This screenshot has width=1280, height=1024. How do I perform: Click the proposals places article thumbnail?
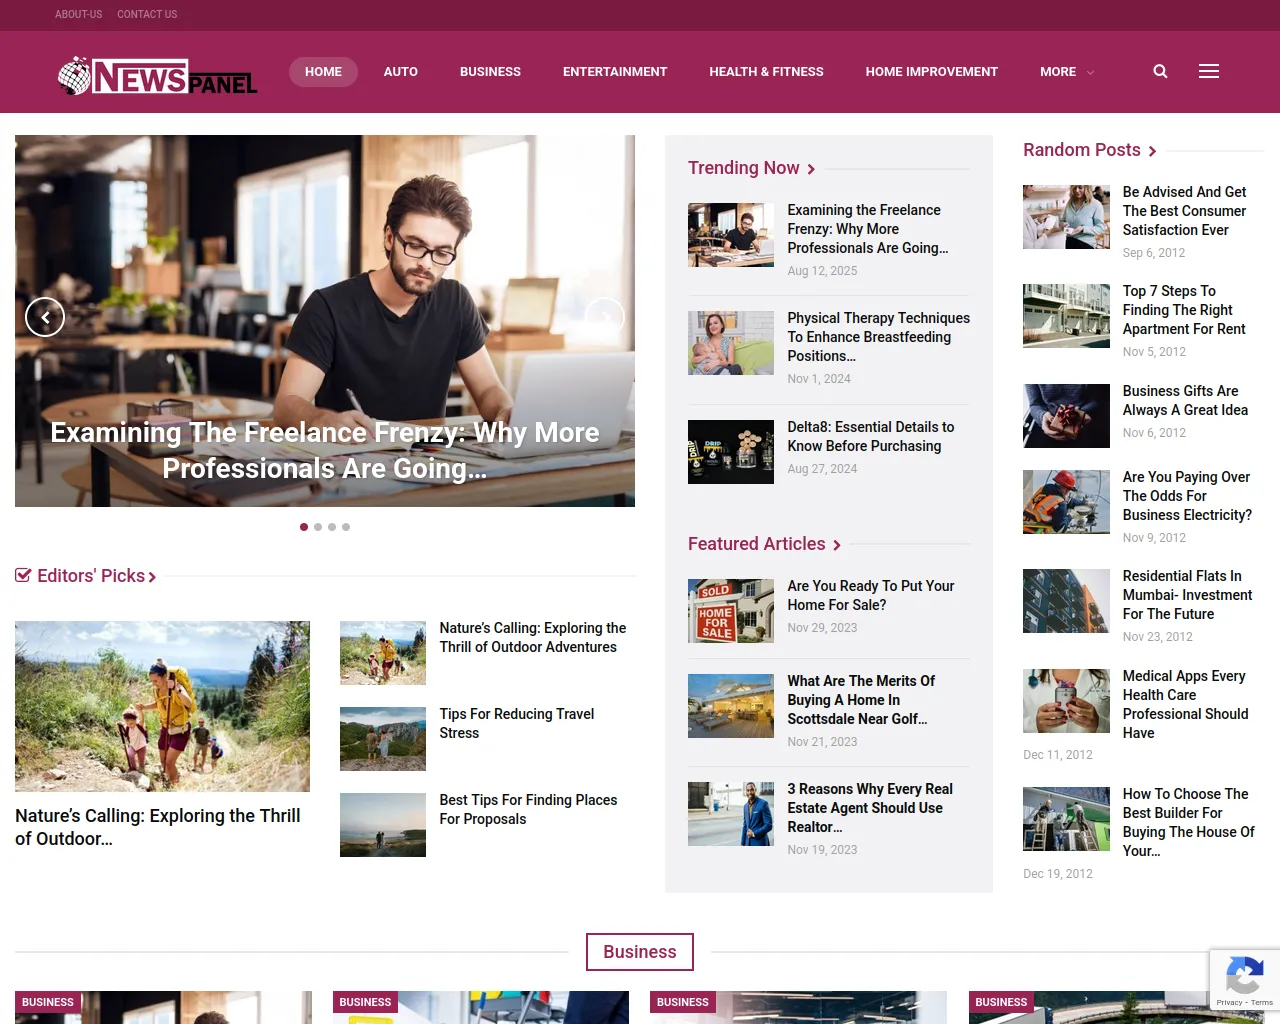(383, 825)
